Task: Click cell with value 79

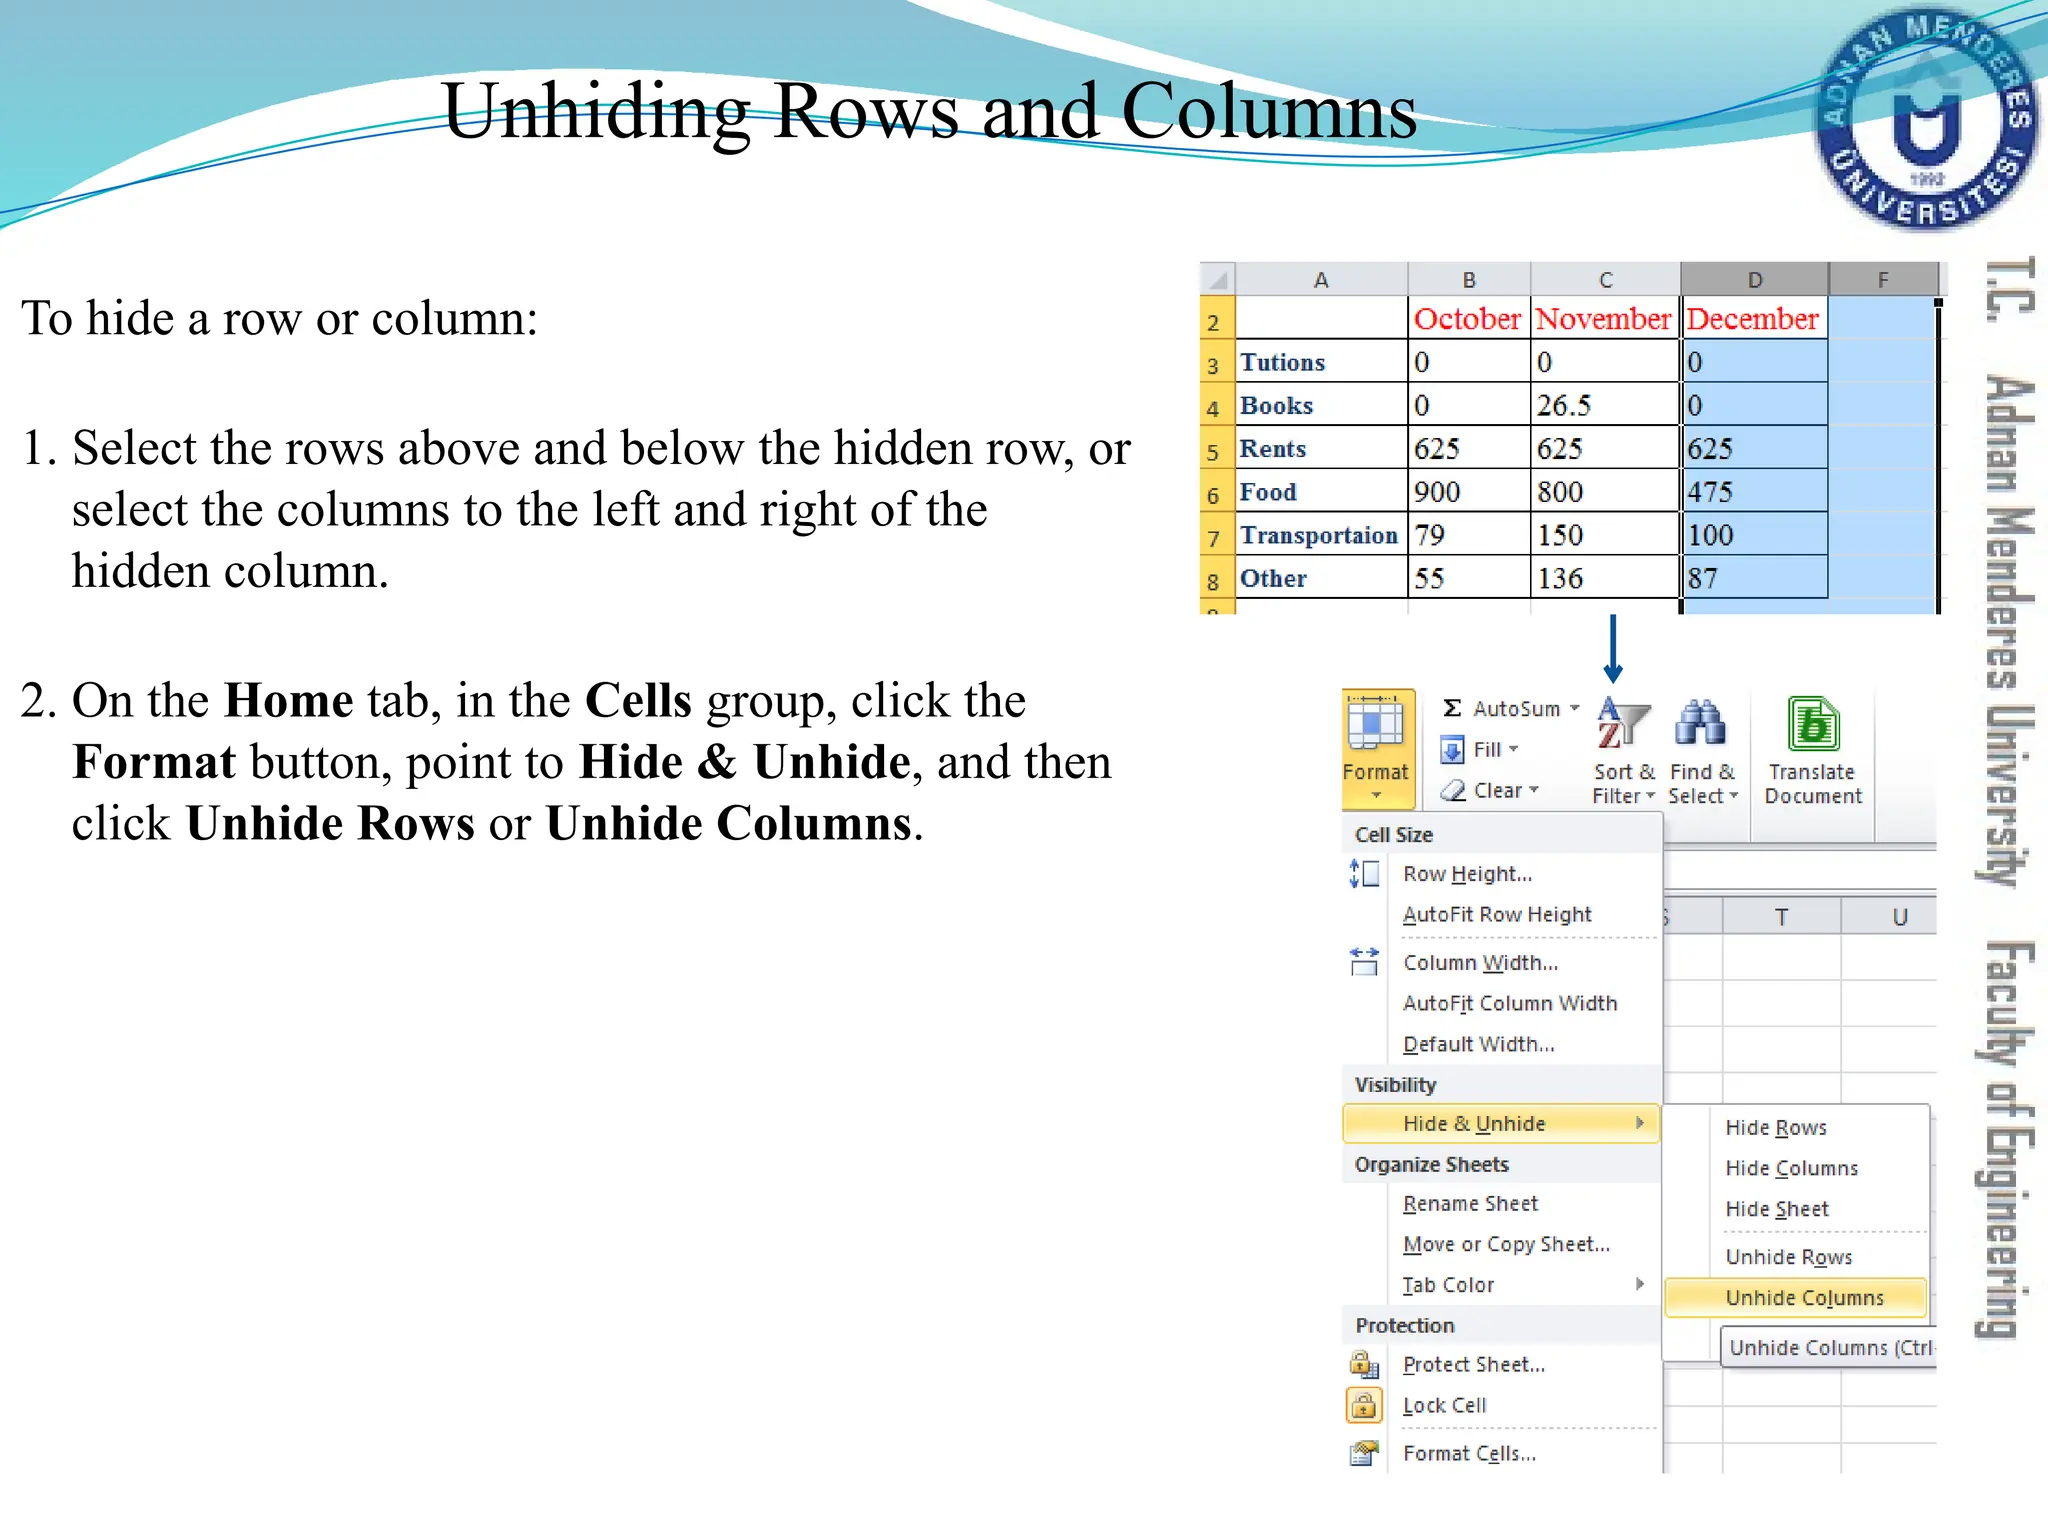Action: [x=1468, y=535]
